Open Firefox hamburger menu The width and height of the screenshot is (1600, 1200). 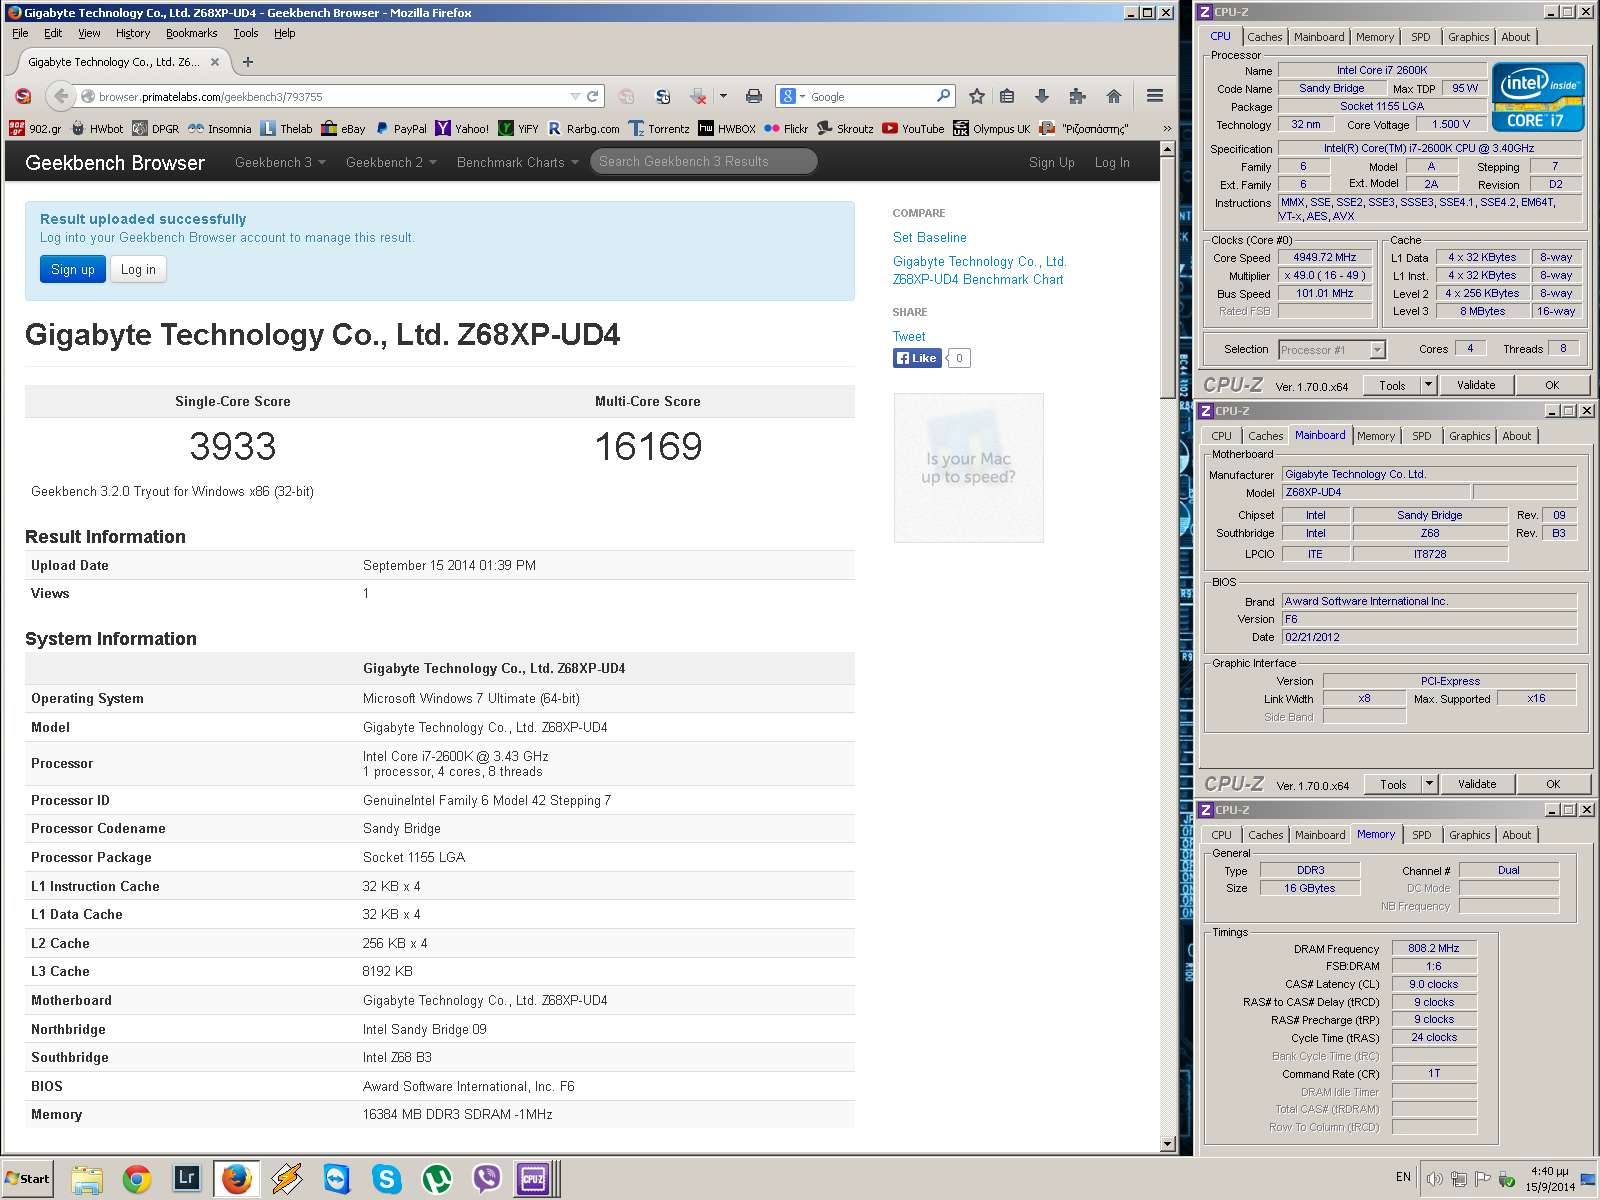pyautogui.click(x=1155, y=97)
